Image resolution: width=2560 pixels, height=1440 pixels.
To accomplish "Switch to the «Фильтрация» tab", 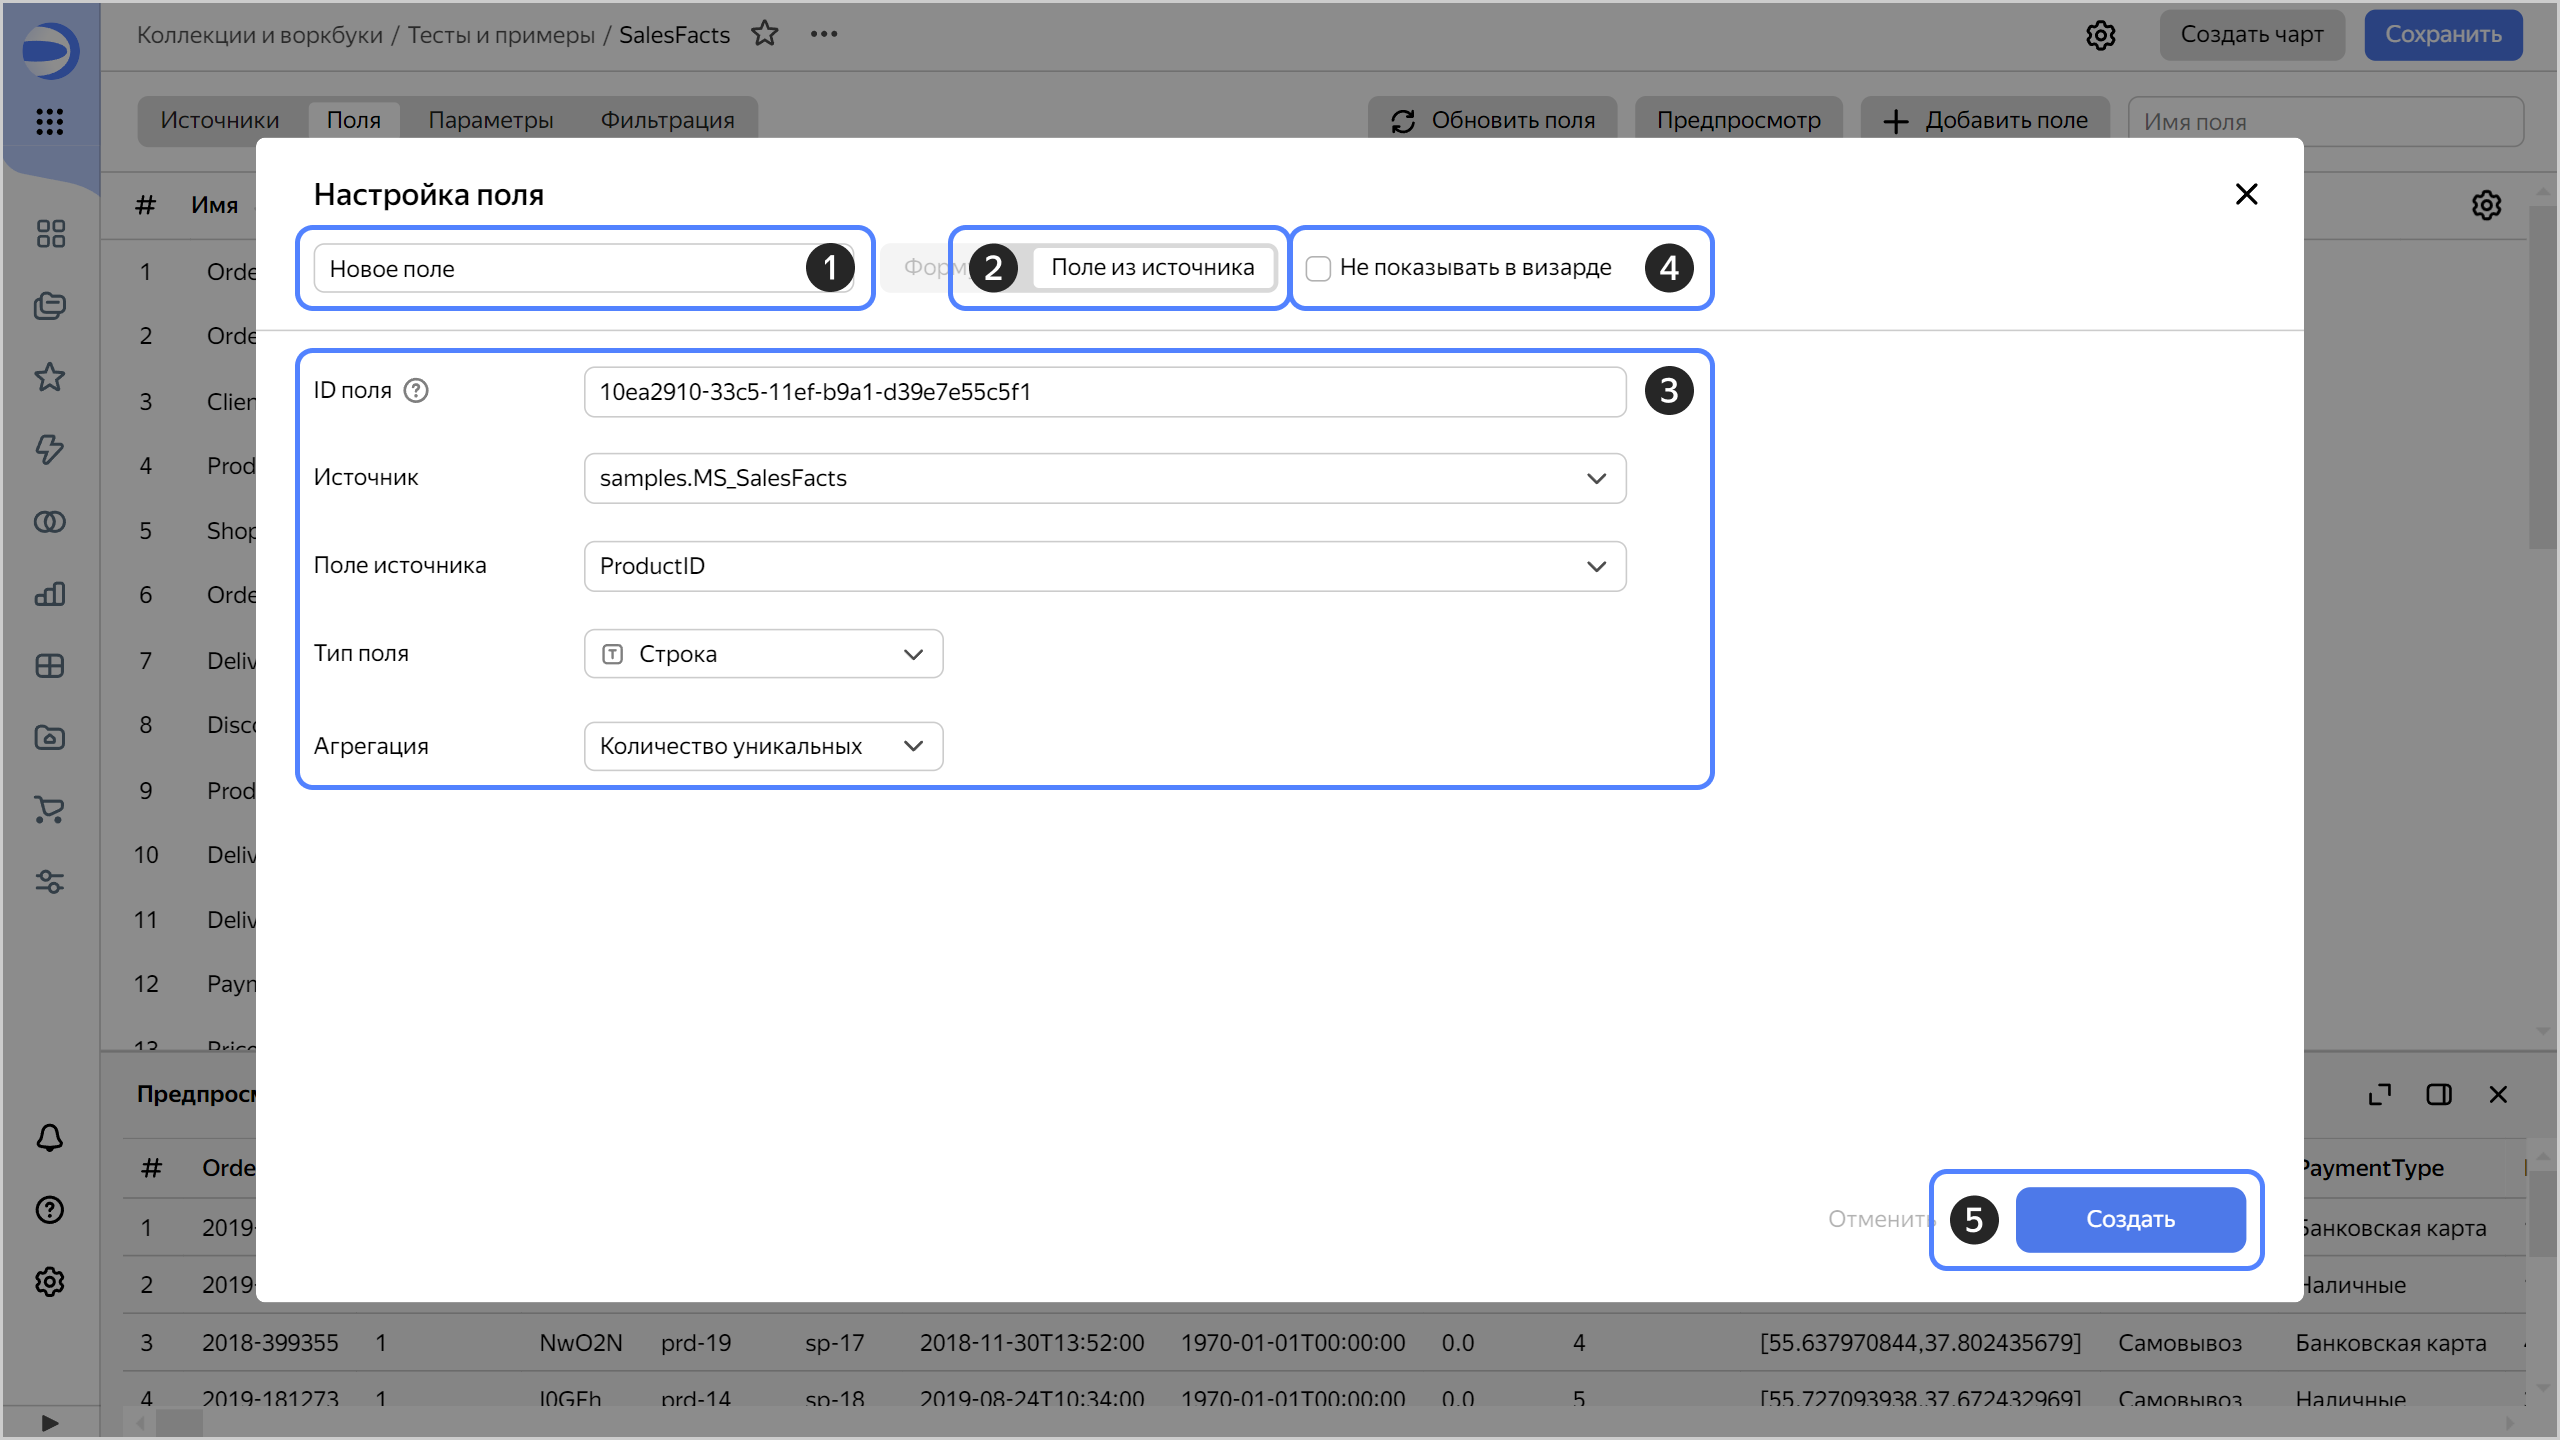I will tap(668, 119).
